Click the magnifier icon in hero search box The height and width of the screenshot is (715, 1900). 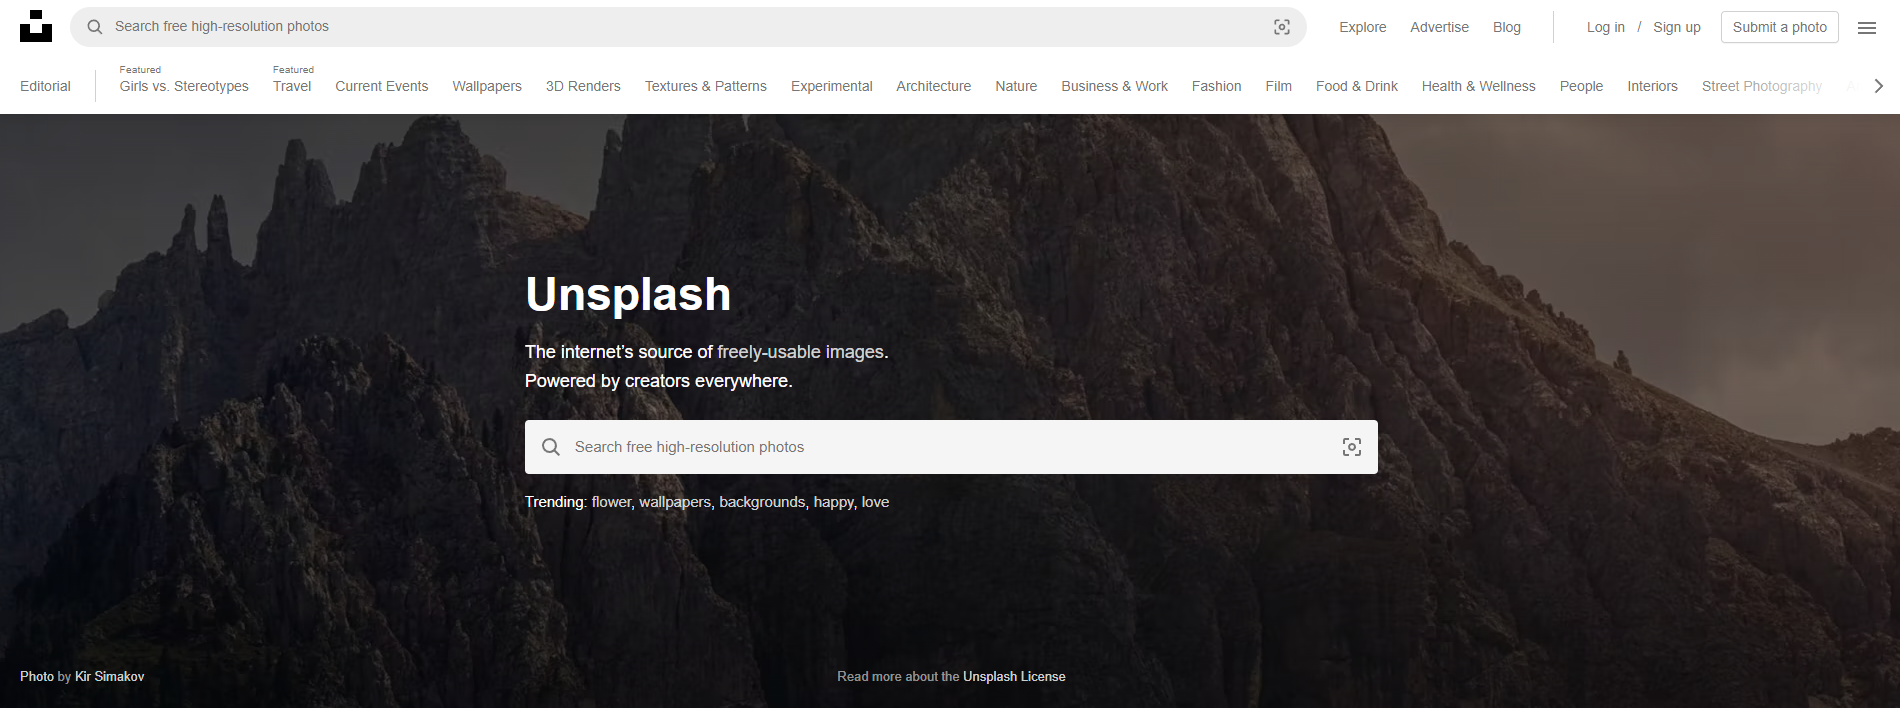551,447
